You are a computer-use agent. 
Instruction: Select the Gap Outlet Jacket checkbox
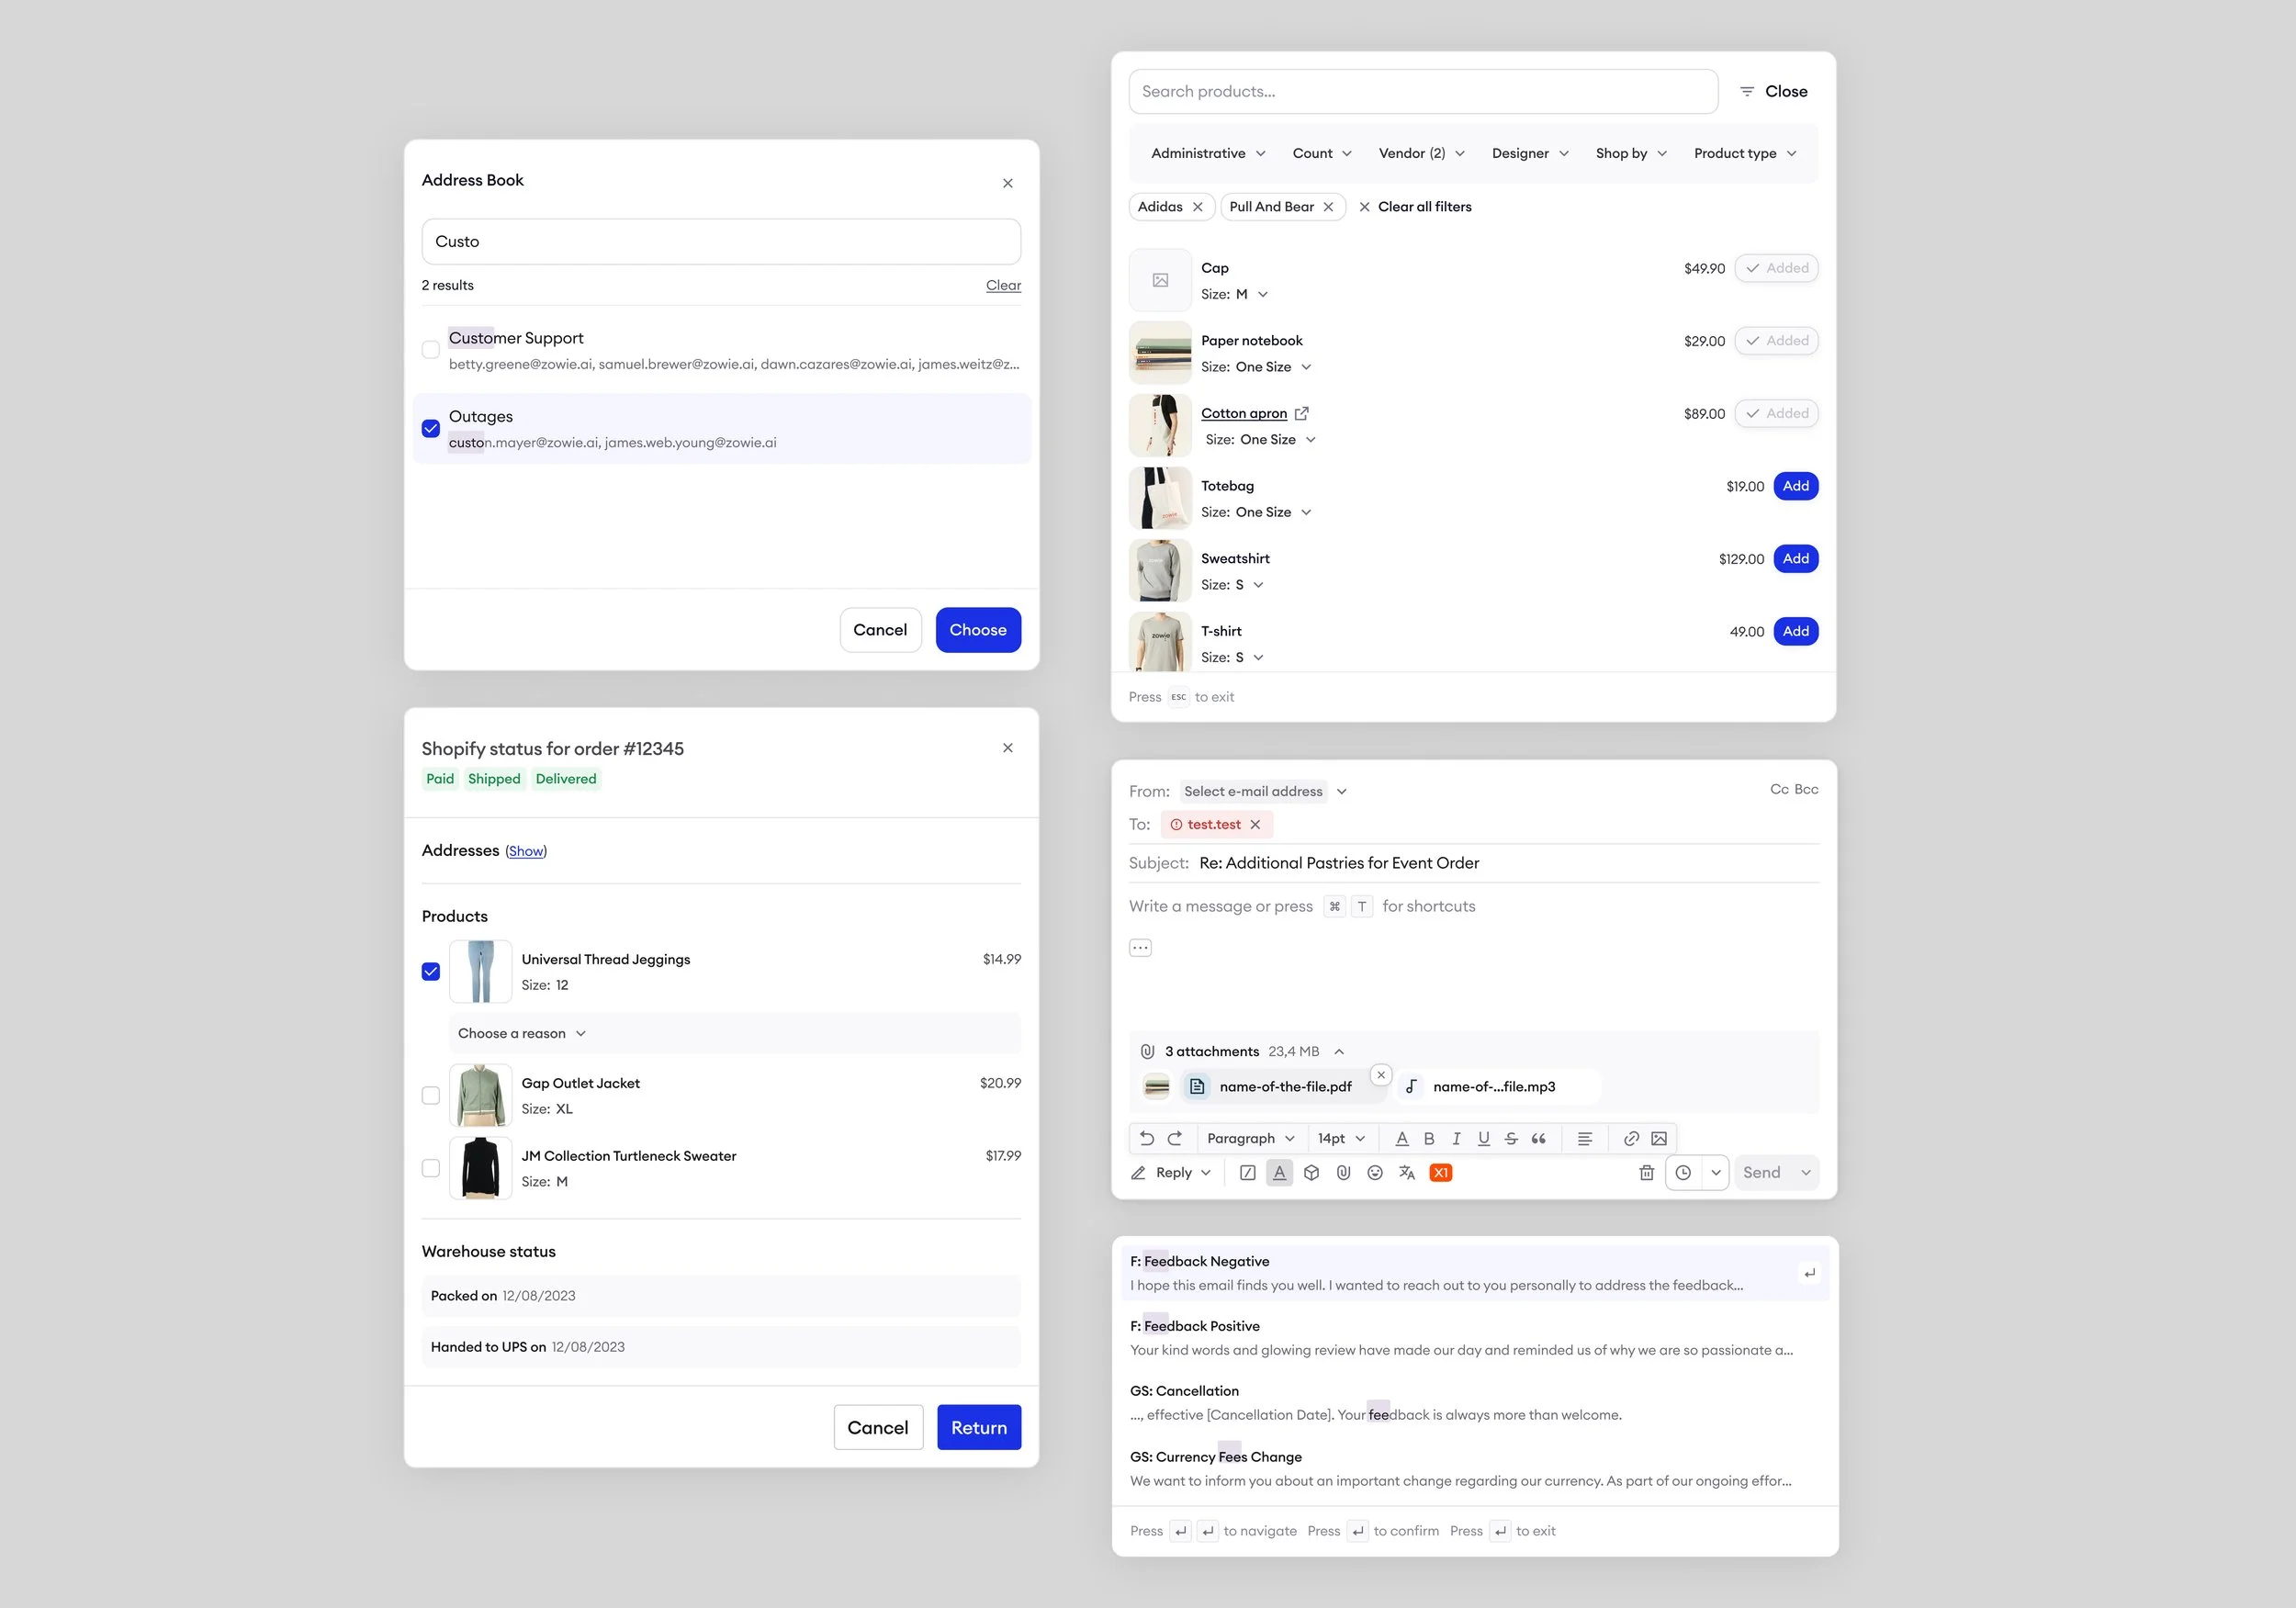[x=431, y=1095]
